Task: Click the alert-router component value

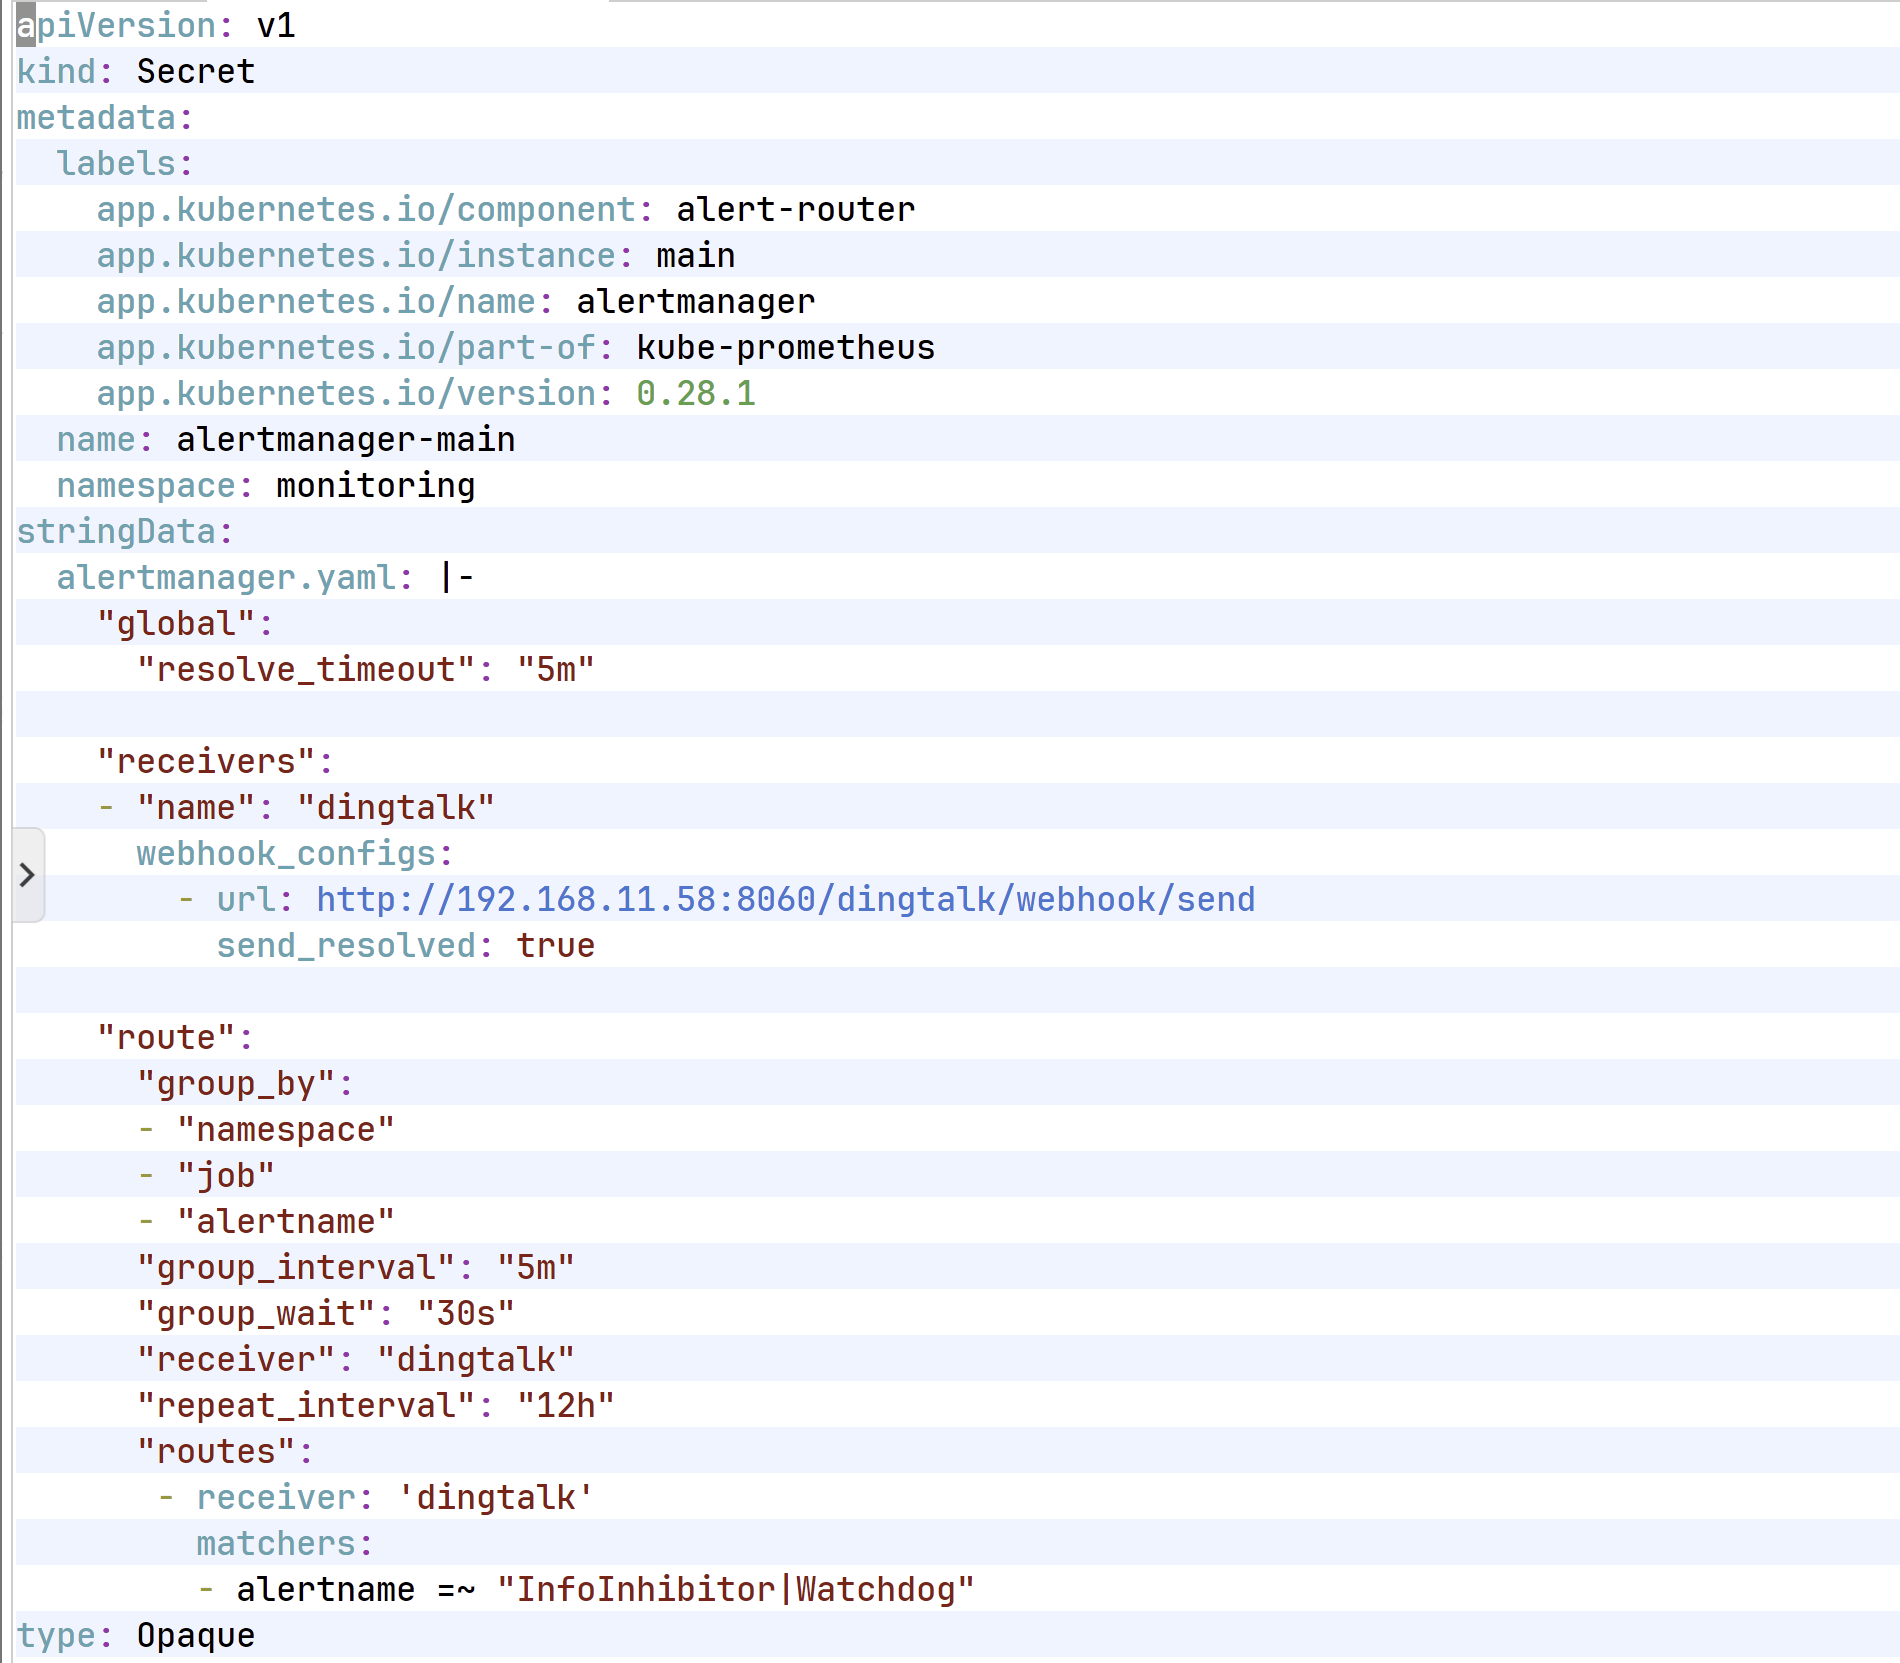Action: pyautogui.click(x=795, y=210)
